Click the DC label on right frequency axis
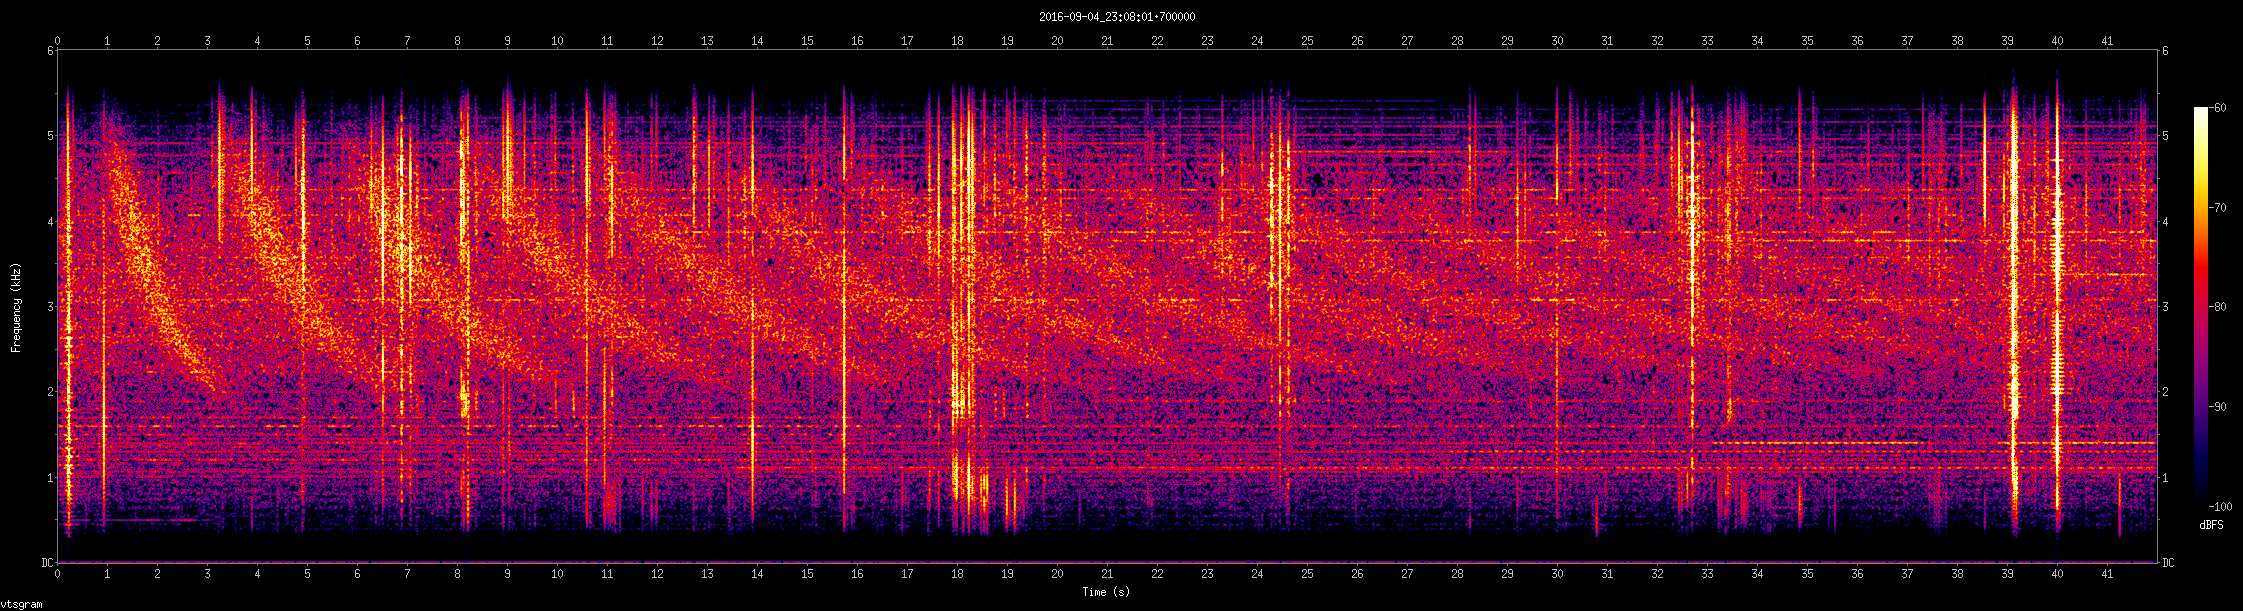Screen dimensions: 2243x611 coord(2167,563)
